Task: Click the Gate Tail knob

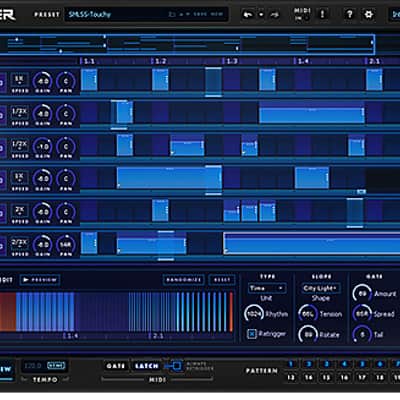Action: (x=362, y=334)
